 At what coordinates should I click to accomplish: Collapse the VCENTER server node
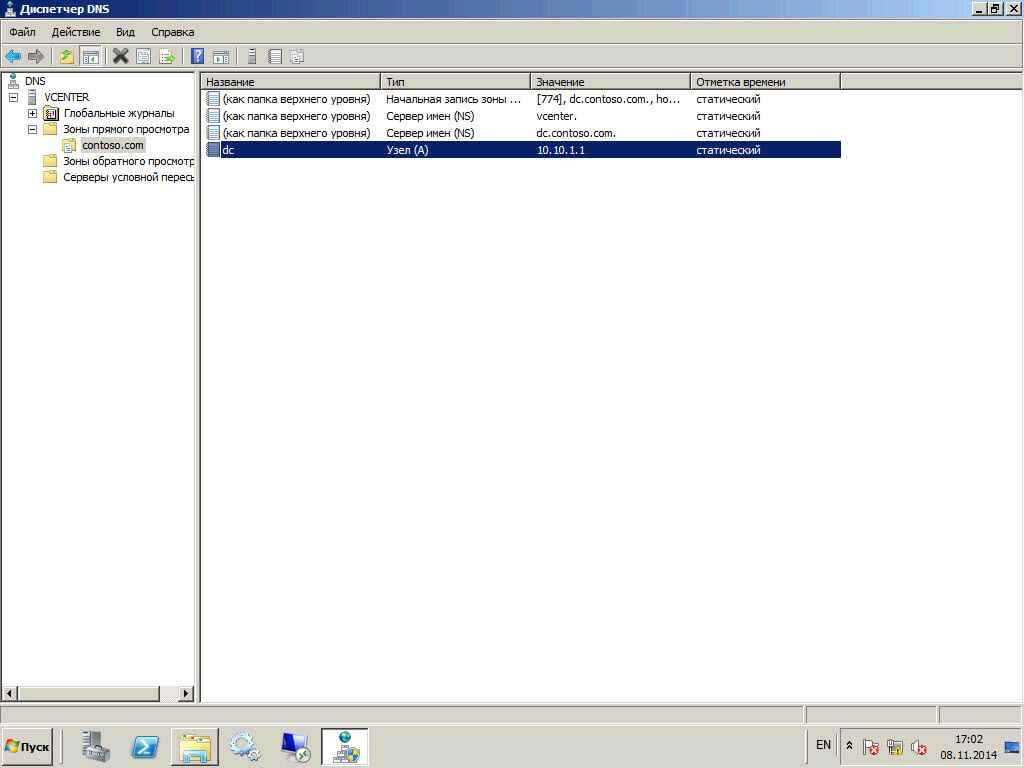tap(14, 98)
